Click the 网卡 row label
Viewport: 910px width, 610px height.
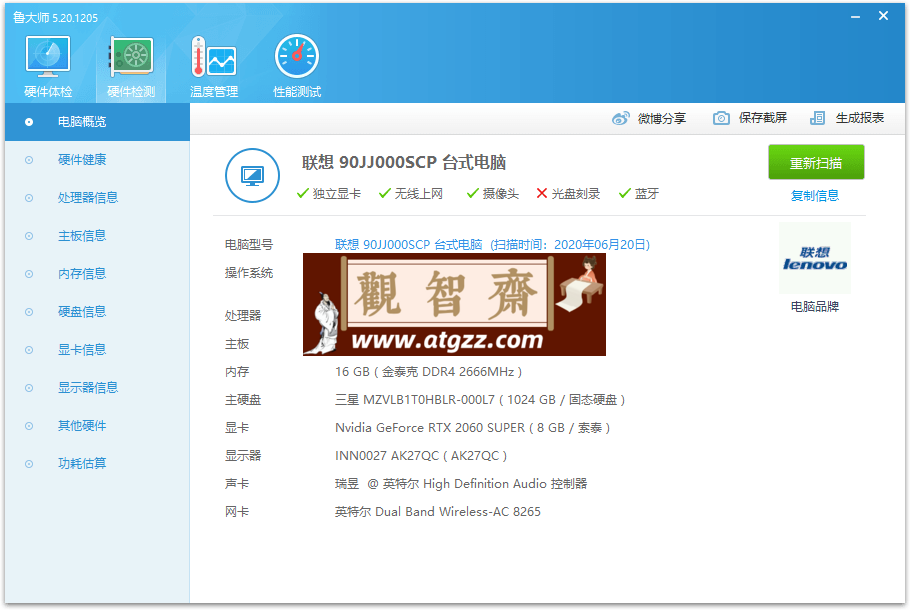click(237, 512)
